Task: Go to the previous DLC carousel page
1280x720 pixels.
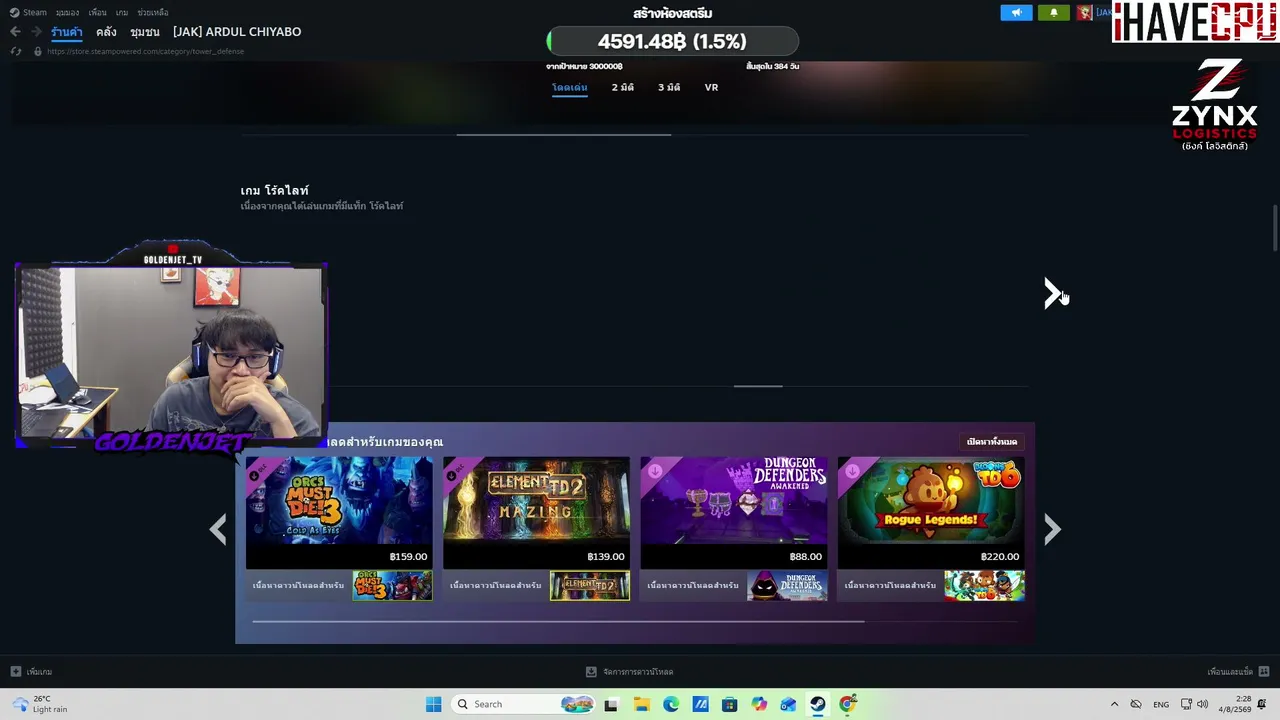Action: [x=218, y=529]
